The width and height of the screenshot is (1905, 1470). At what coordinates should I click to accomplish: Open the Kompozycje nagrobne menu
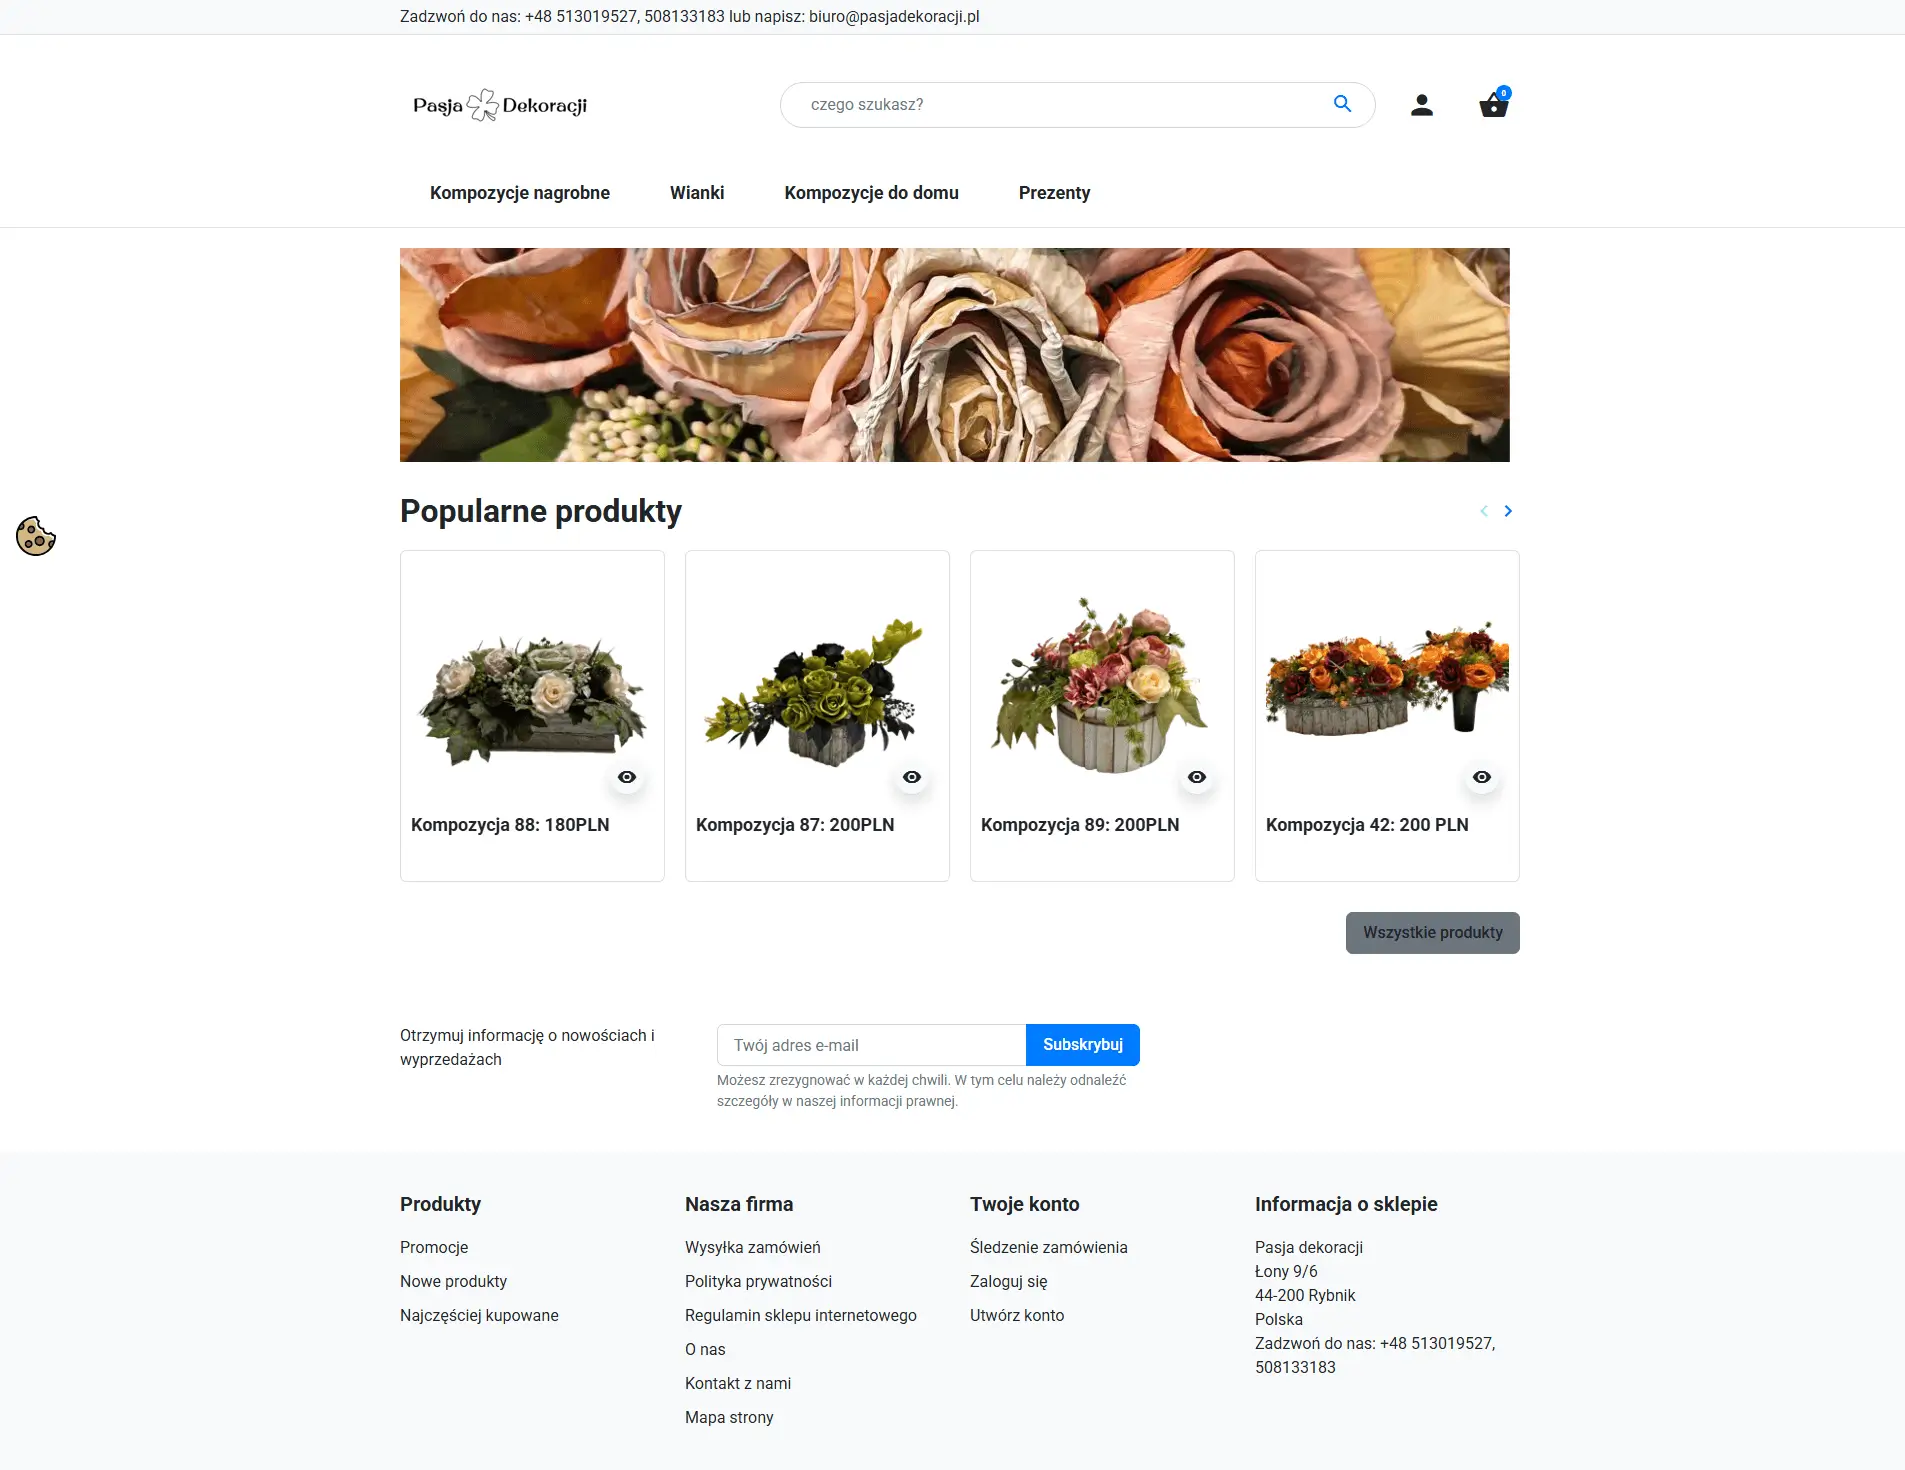click(520, 193)
